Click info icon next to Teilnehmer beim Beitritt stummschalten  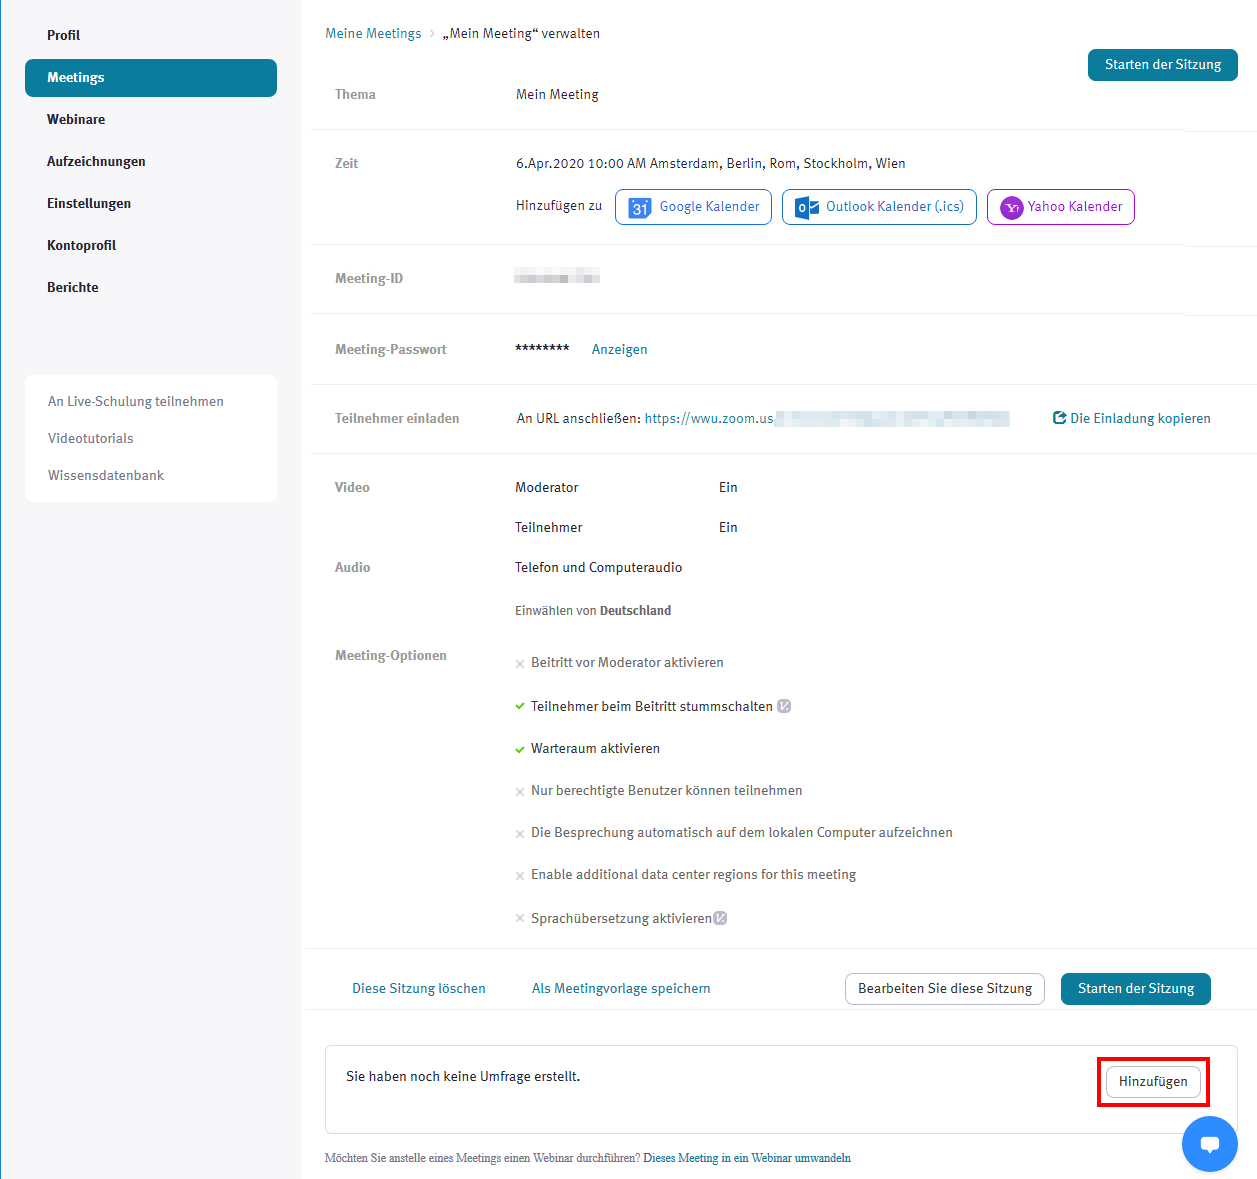point(784,706)
